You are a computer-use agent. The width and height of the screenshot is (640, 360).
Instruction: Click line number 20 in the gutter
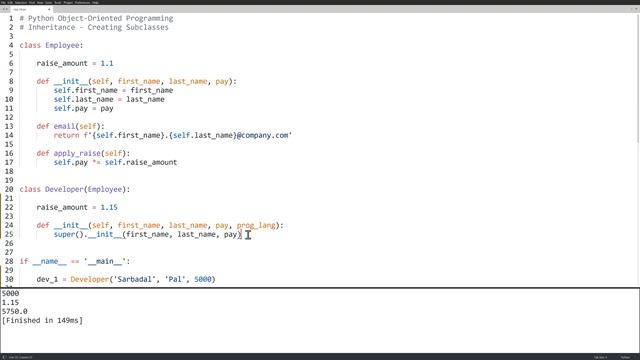pos(9,189)
